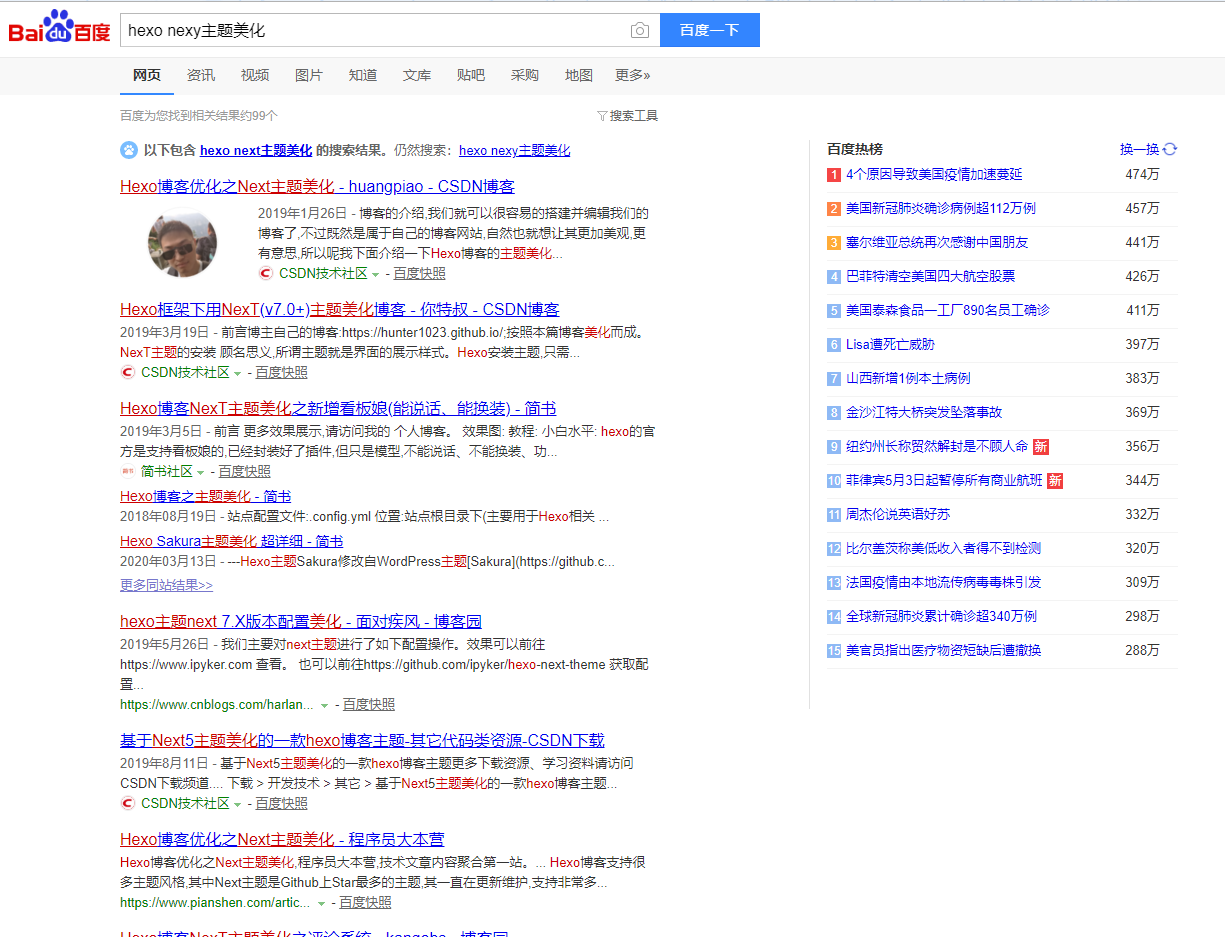Open hot item 金沙江特大桥突发坠落事故
The width and height of the screenshot is (1225, 937).
(x=924, y=412)
